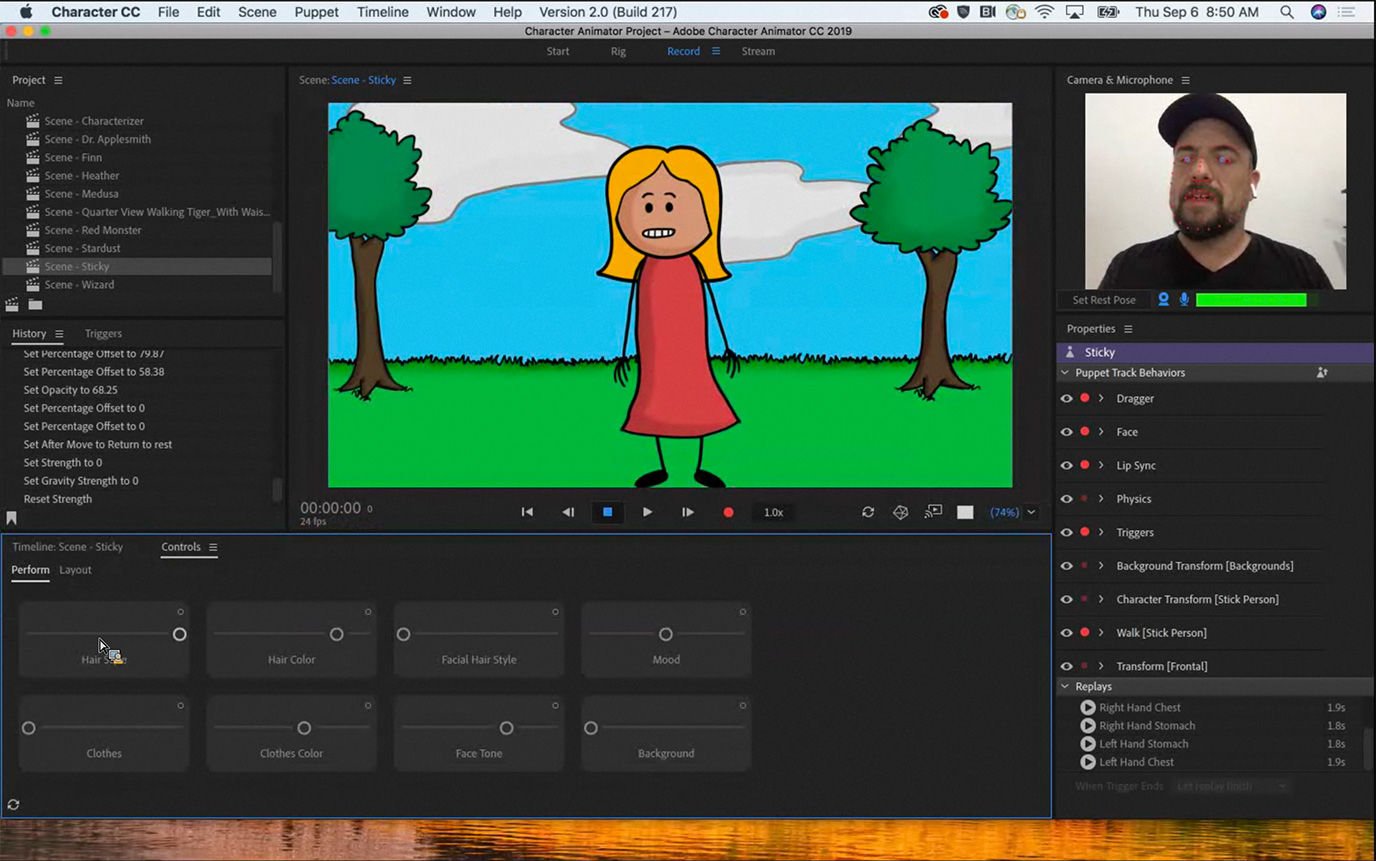Toggle the microphone input icon
Screen dimensions: 1376x861
tap(1184, 299)
